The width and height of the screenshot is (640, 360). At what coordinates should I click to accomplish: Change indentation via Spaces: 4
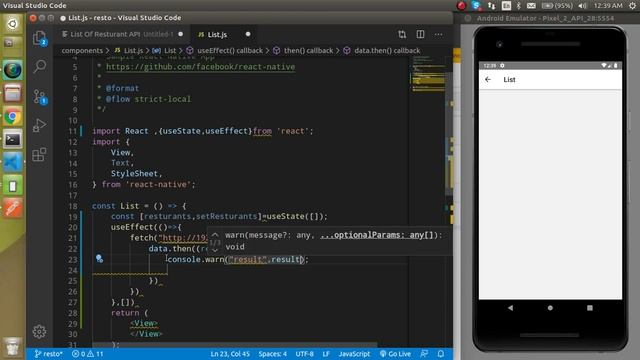(x=273, y=354)
